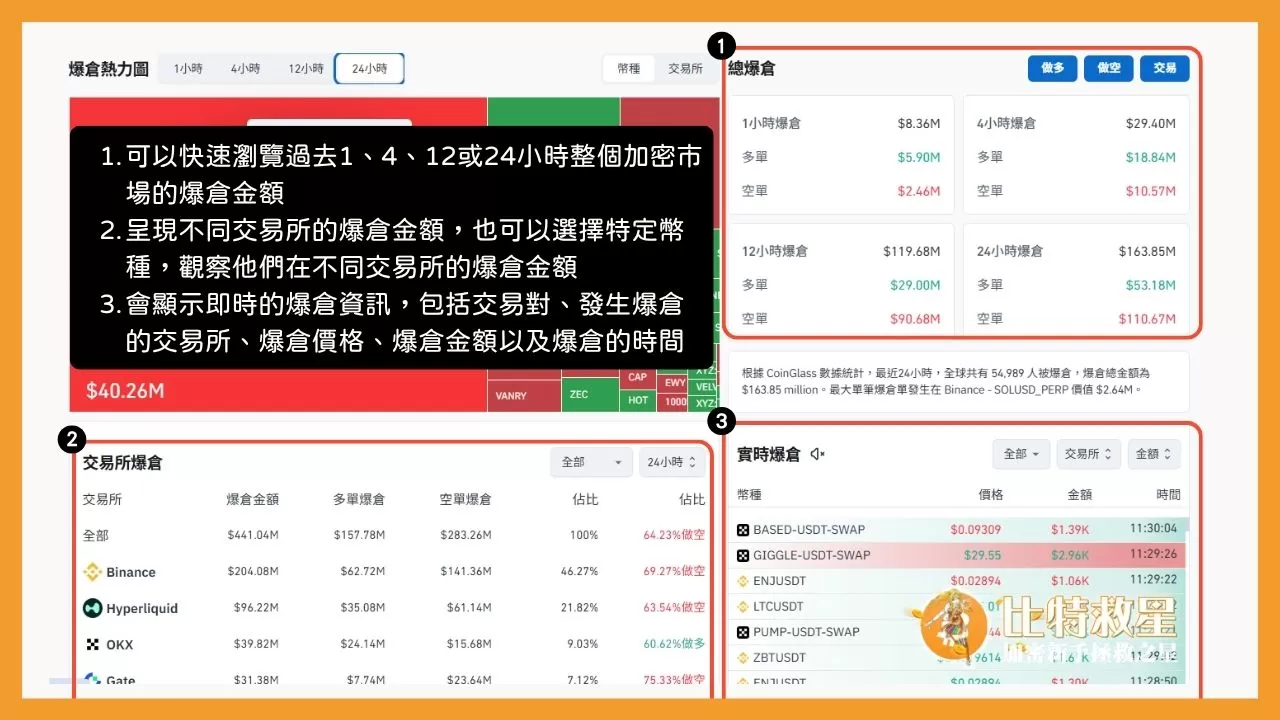Click the 全部 row in exchange table
Viewport: 1280px width, 720px height.
394,535
